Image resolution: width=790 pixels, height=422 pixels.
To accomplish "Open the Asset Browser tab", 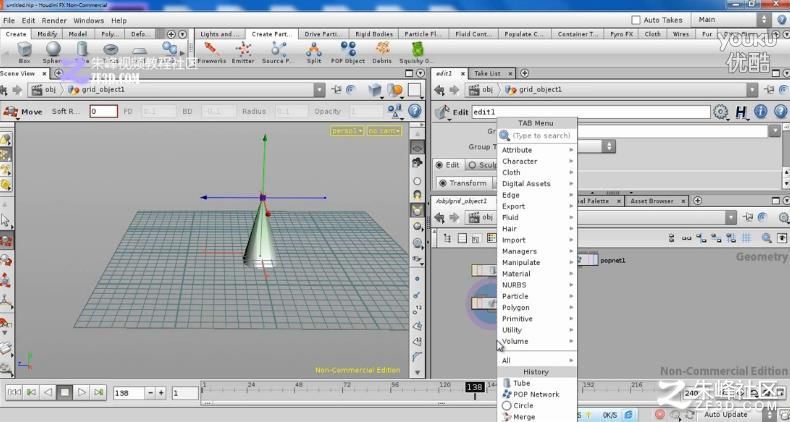I will tap(651, 201).
